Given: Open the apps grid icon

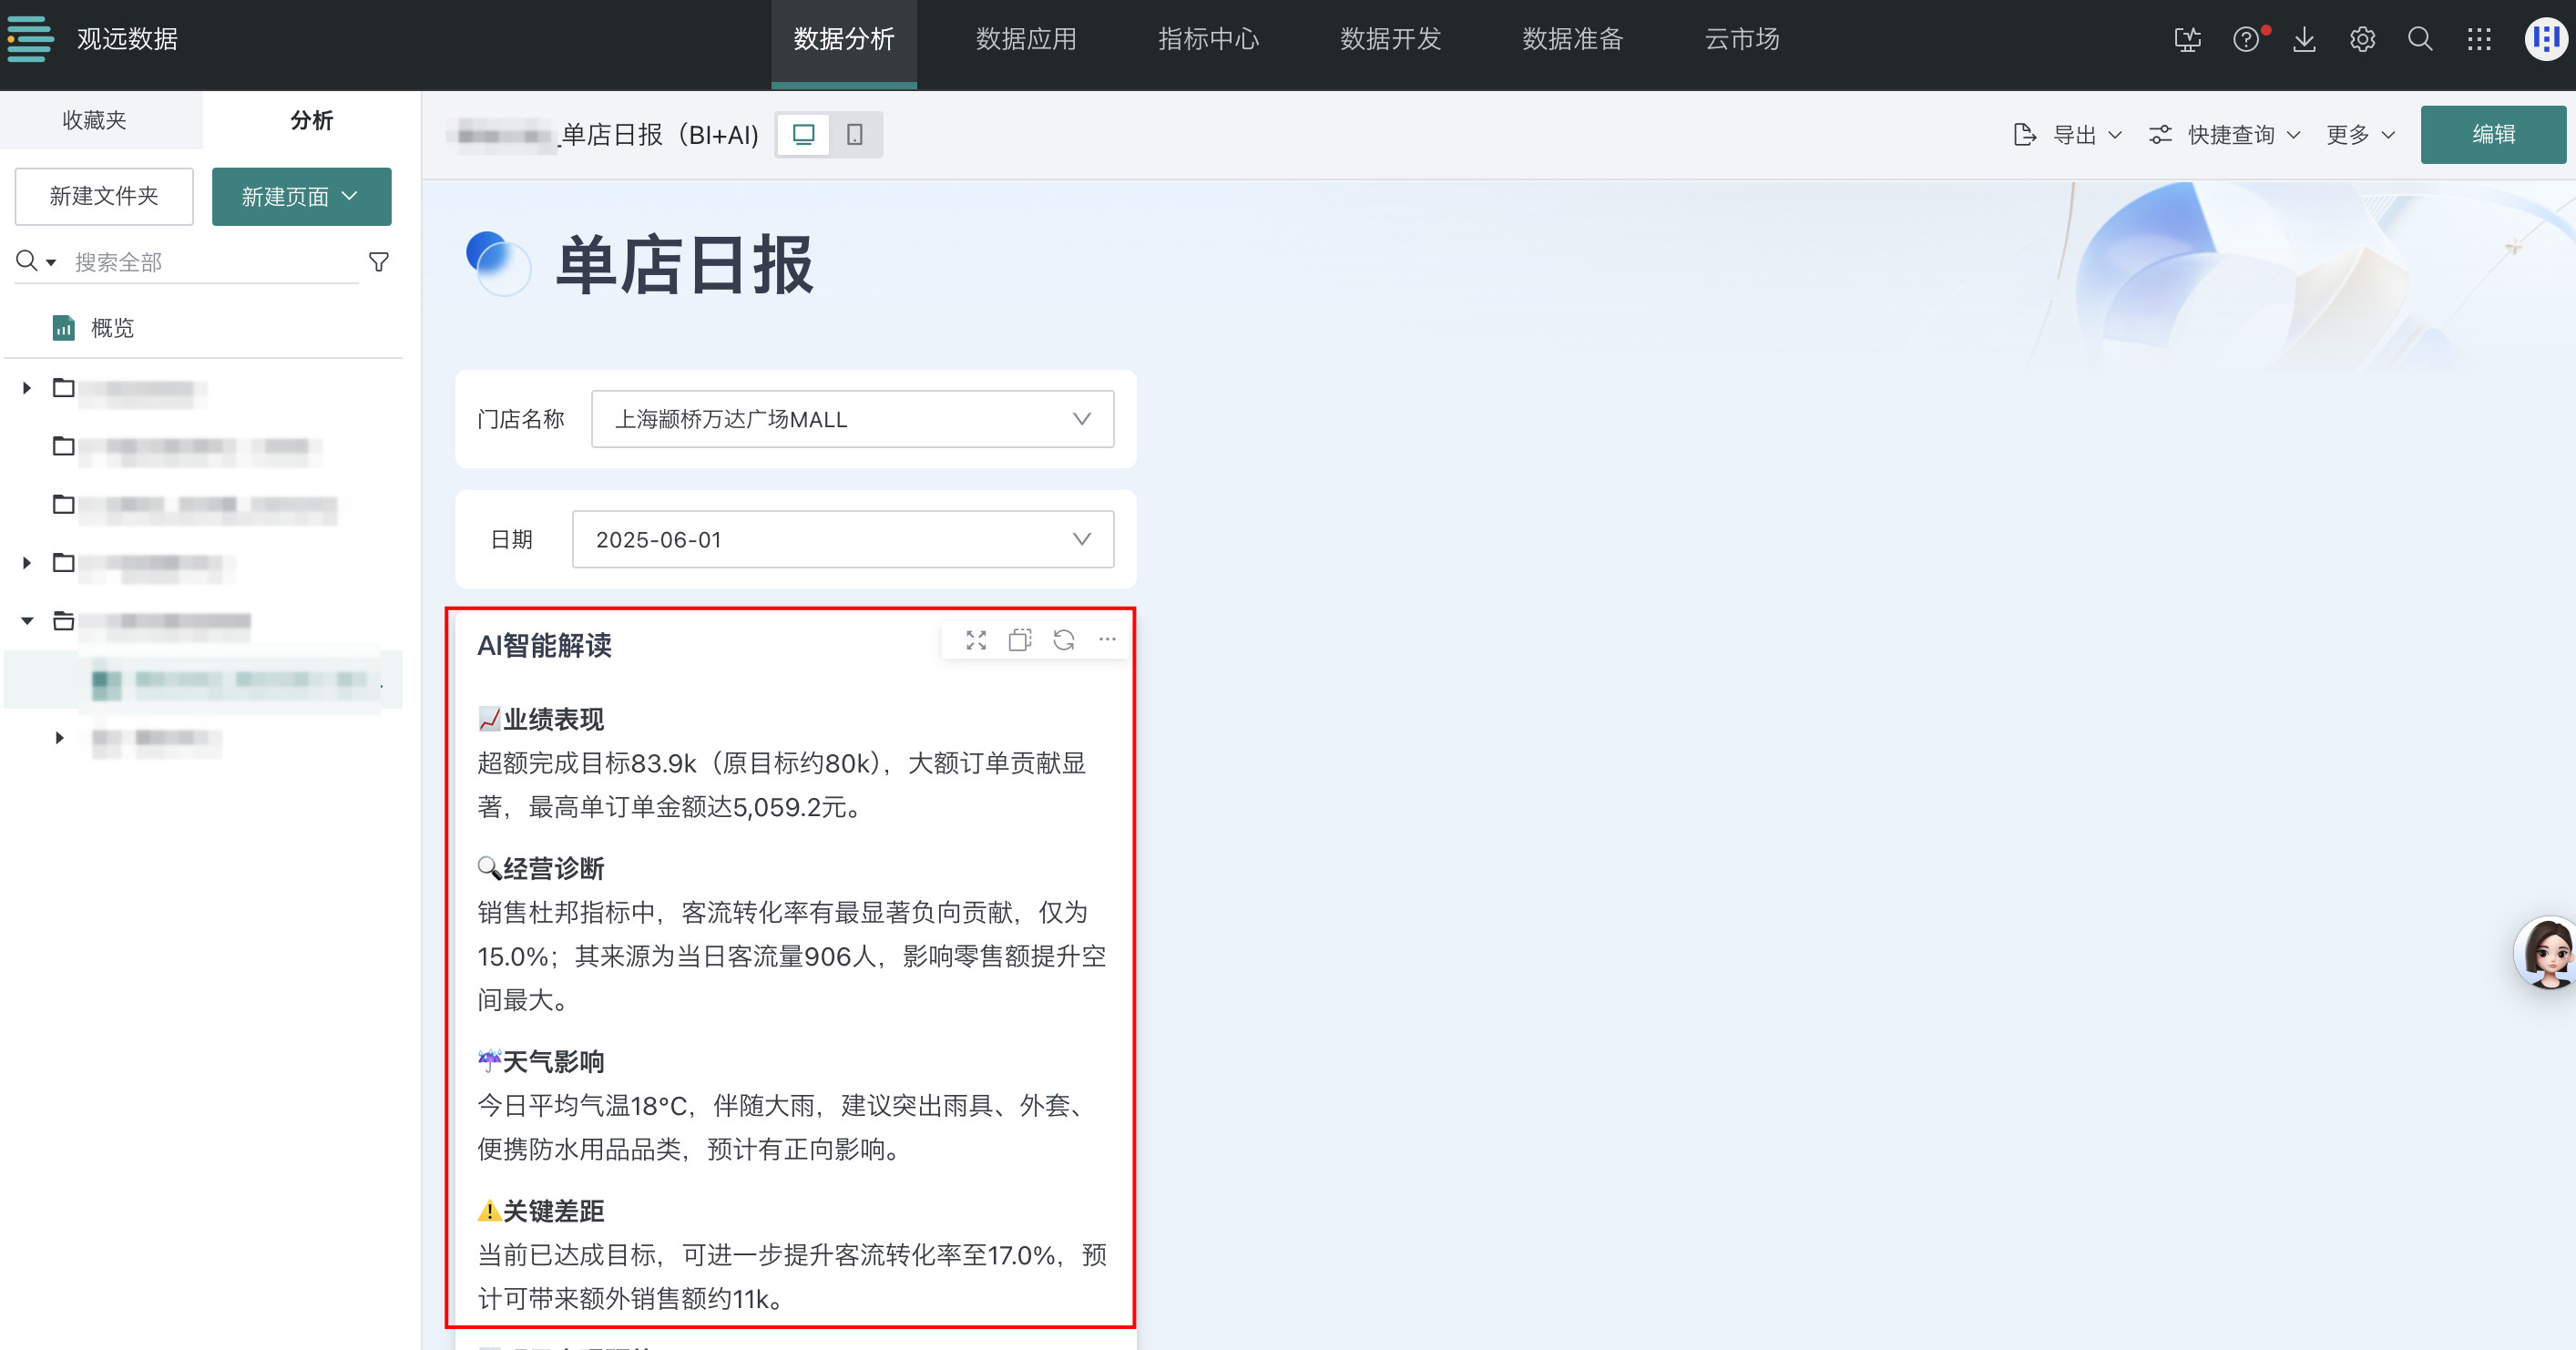Looking at the screenshot, I should [2479, 39].
